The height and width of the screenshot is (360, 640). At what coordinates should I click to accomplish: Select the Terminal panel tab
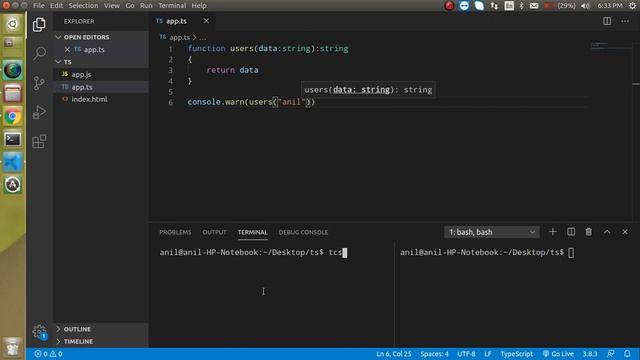point(253,232)
